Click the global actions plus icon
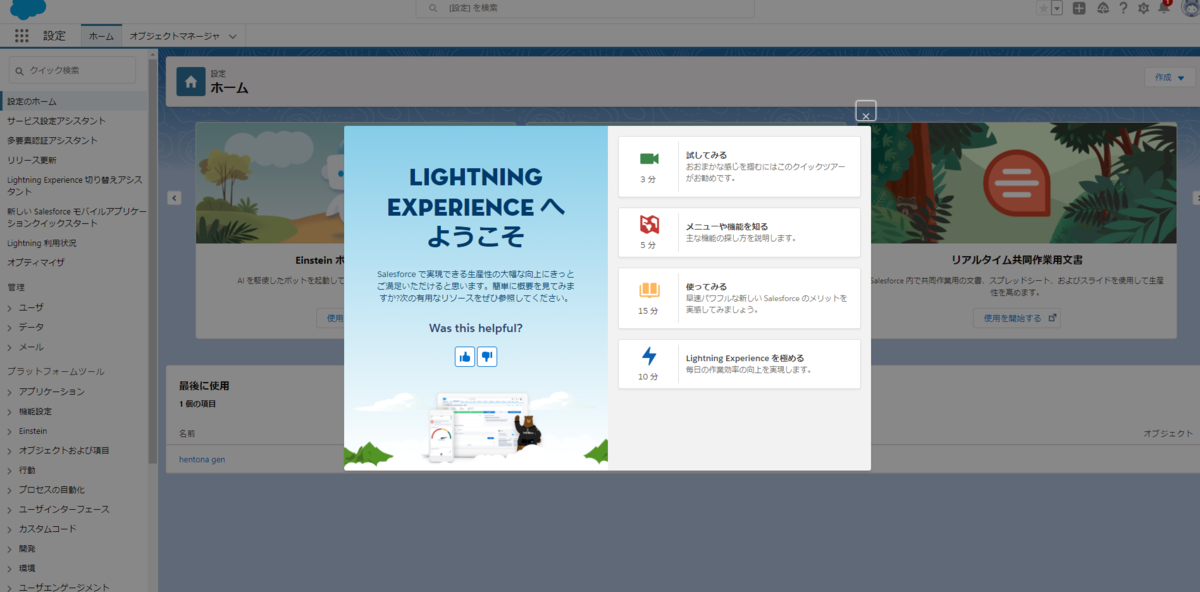The height and width of the screenshot is (592, 1200). point(1079,8)
